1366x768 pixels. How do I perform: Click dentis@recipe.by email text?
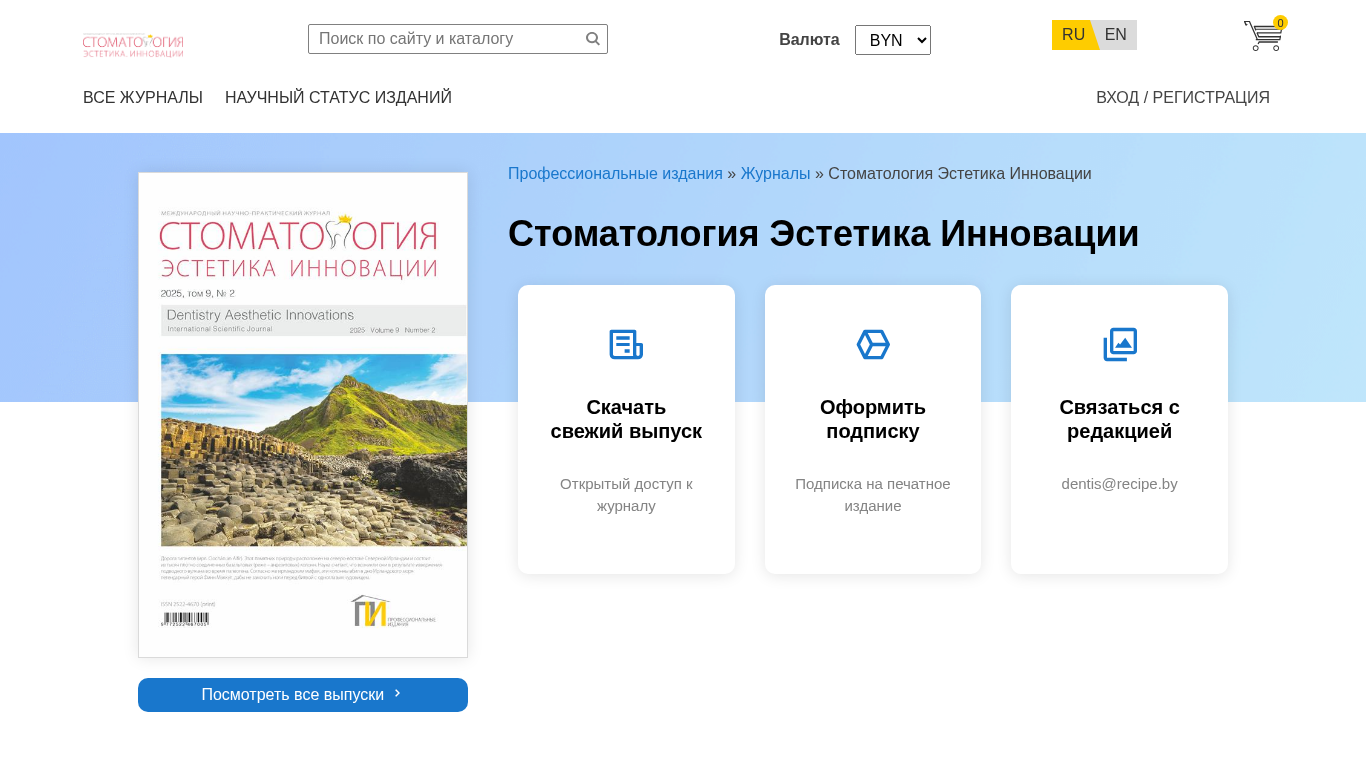click(1120, 484)
